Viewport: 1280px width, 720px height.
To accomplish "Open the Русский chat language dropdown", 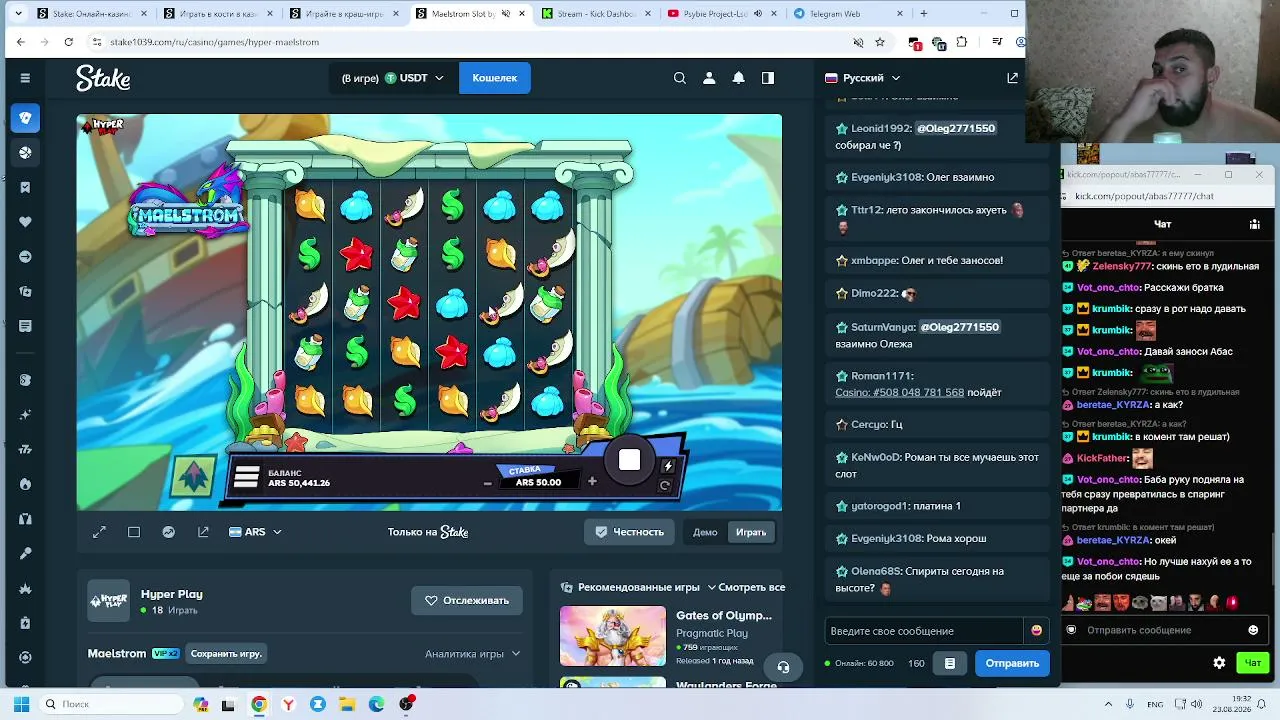I will point(862,78).
